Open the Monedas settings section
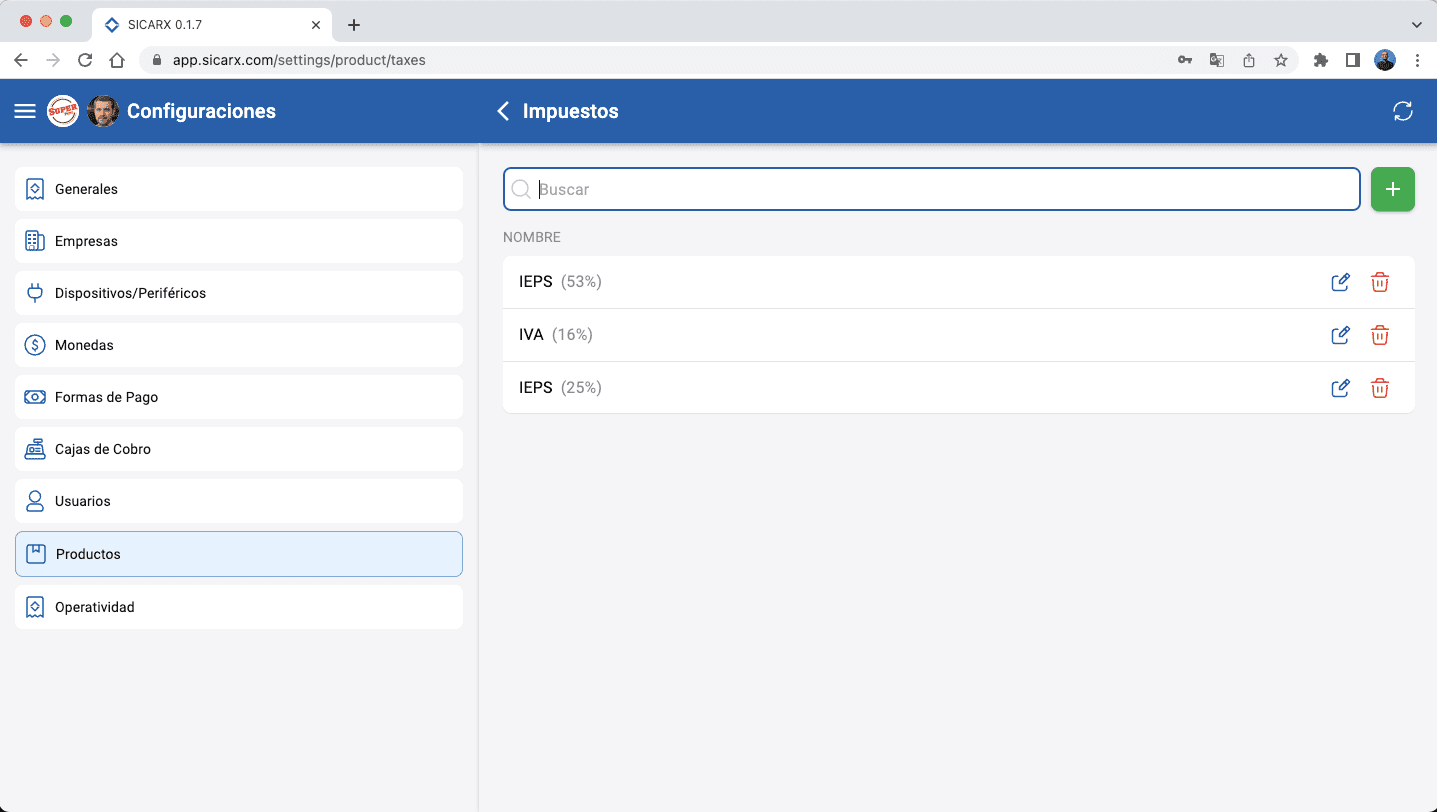This screenshot has width=1437, height=812. coord(238,345)
